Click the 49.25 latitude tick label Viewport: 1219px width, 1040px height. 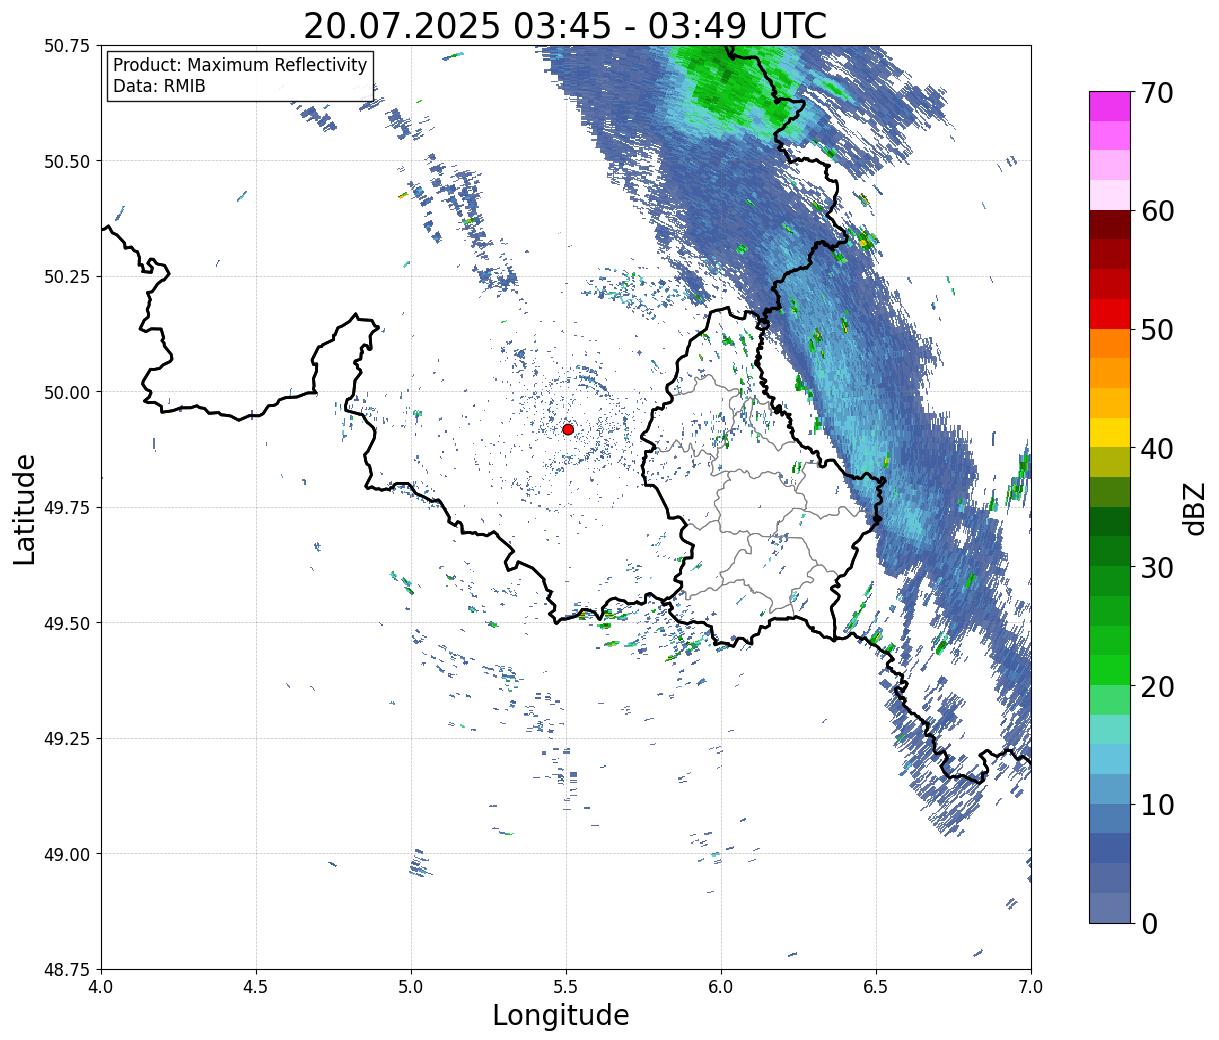pos(67,739)
